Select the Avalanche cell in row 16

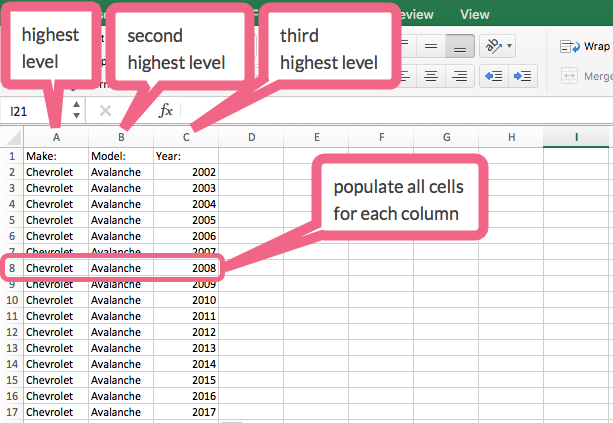(121, 396)
